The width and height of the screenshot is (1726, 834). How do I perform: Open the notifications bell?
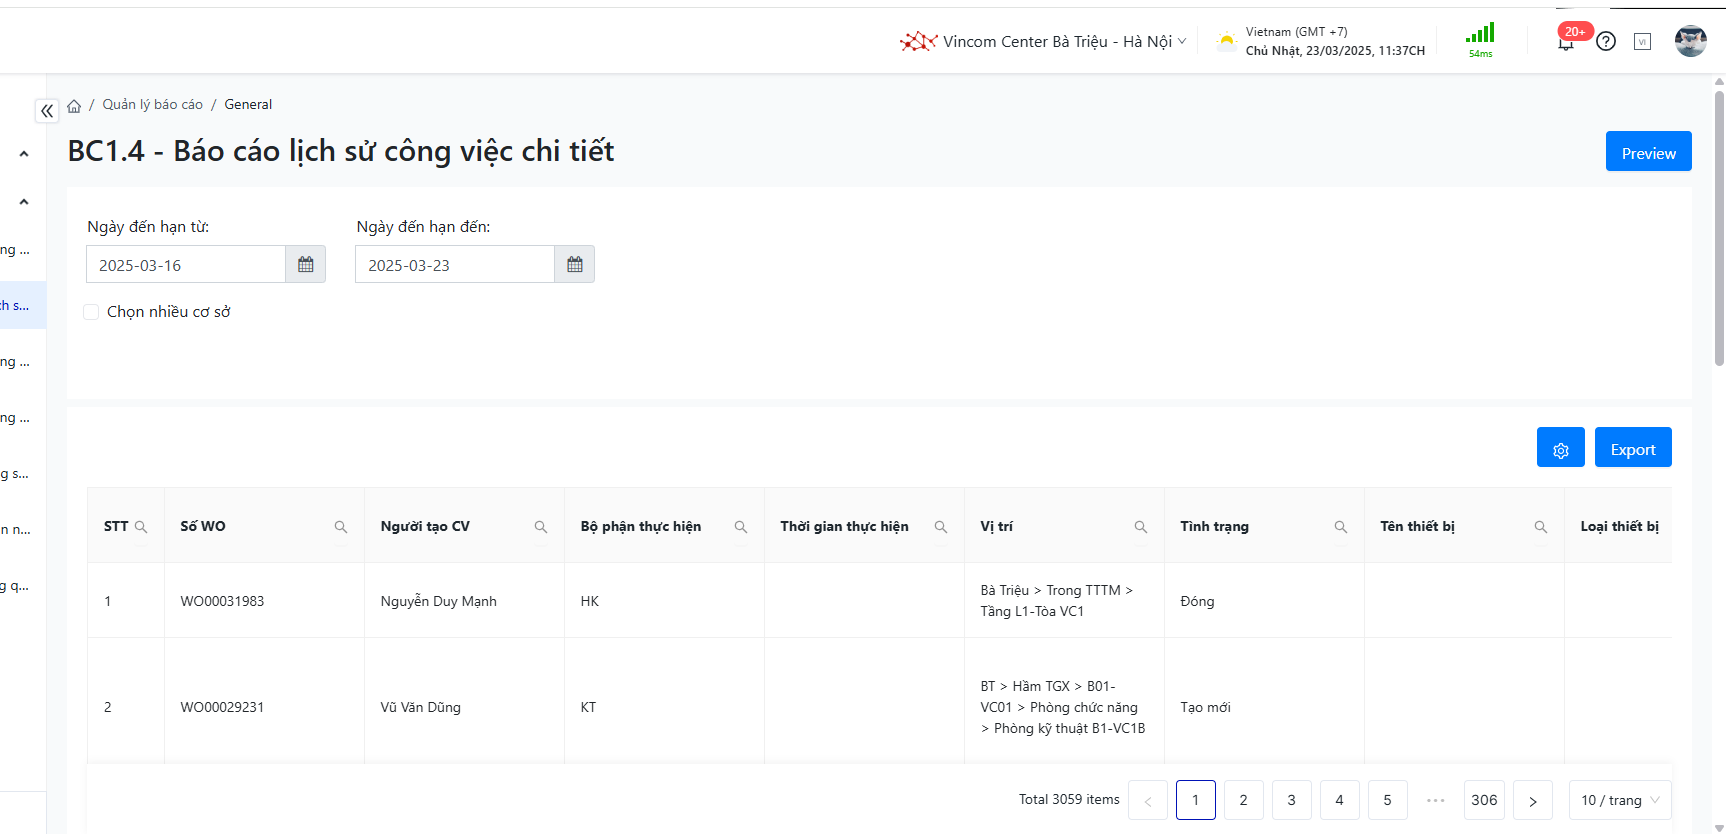click(1565, 42)
